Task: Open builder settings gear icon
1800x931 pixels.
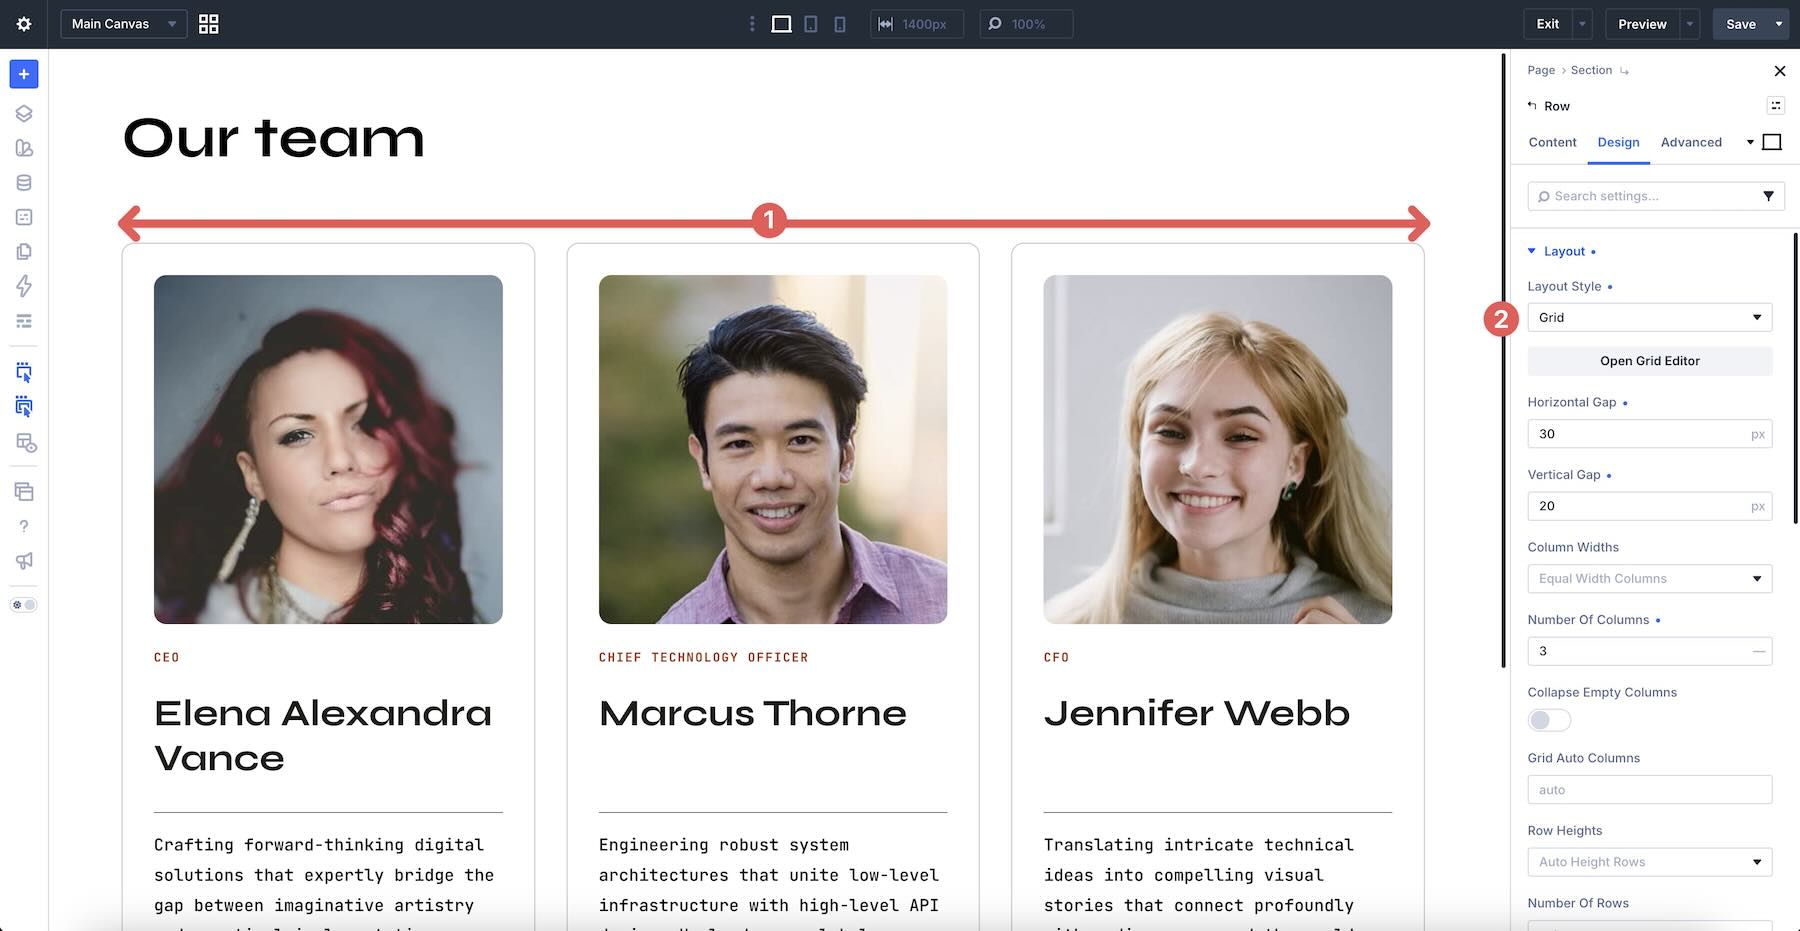Action: click(24, 24)
